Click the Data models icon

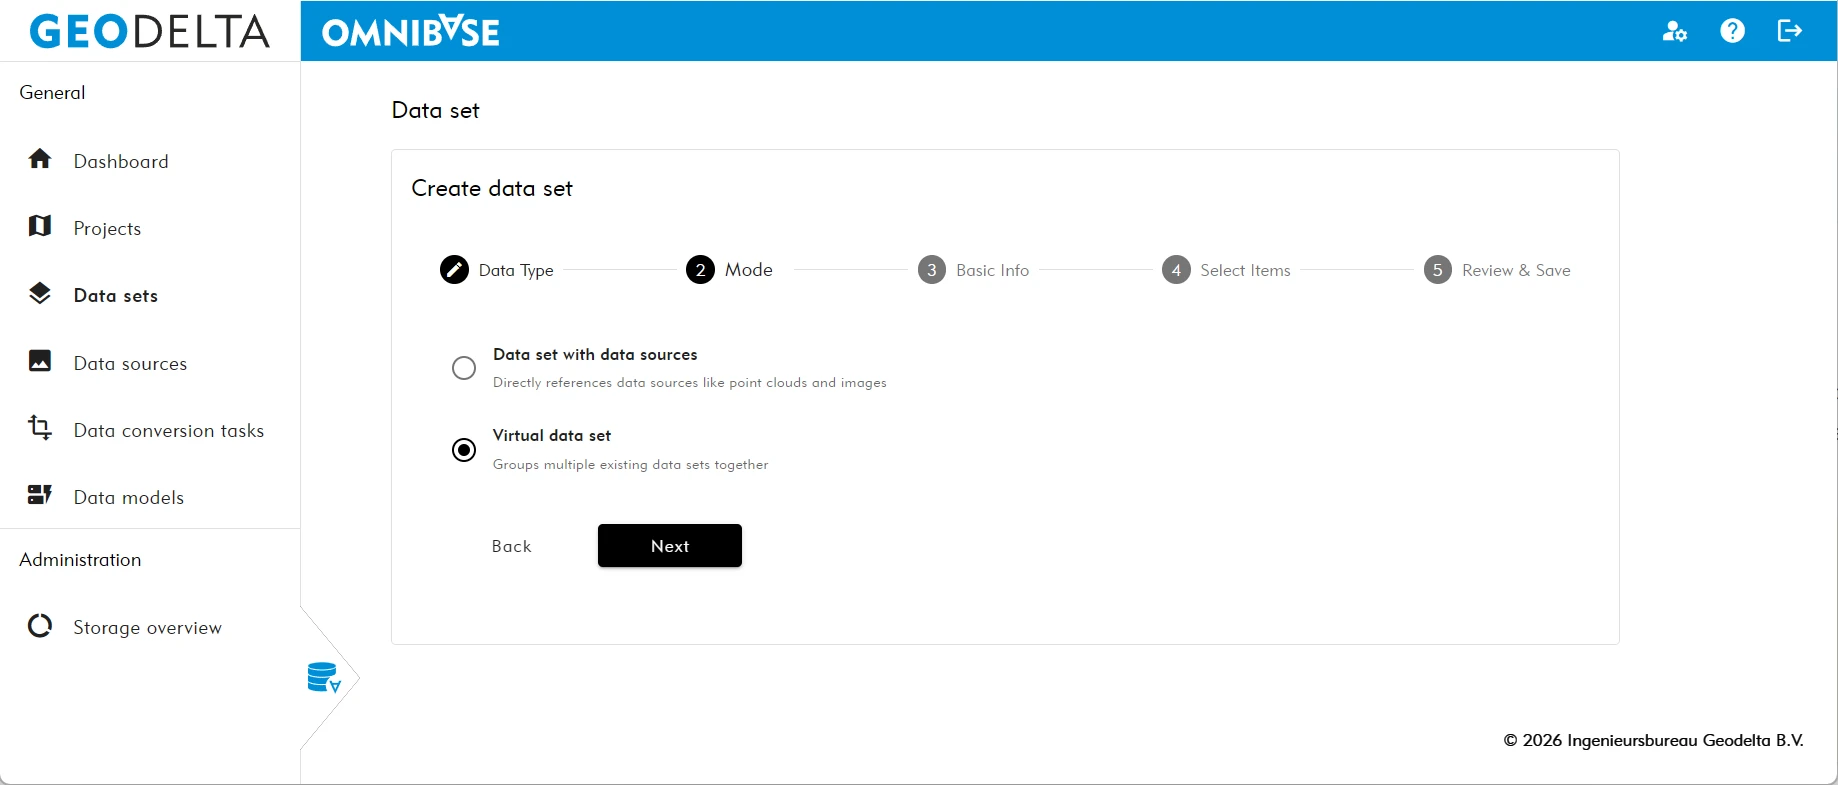point(40,495)
